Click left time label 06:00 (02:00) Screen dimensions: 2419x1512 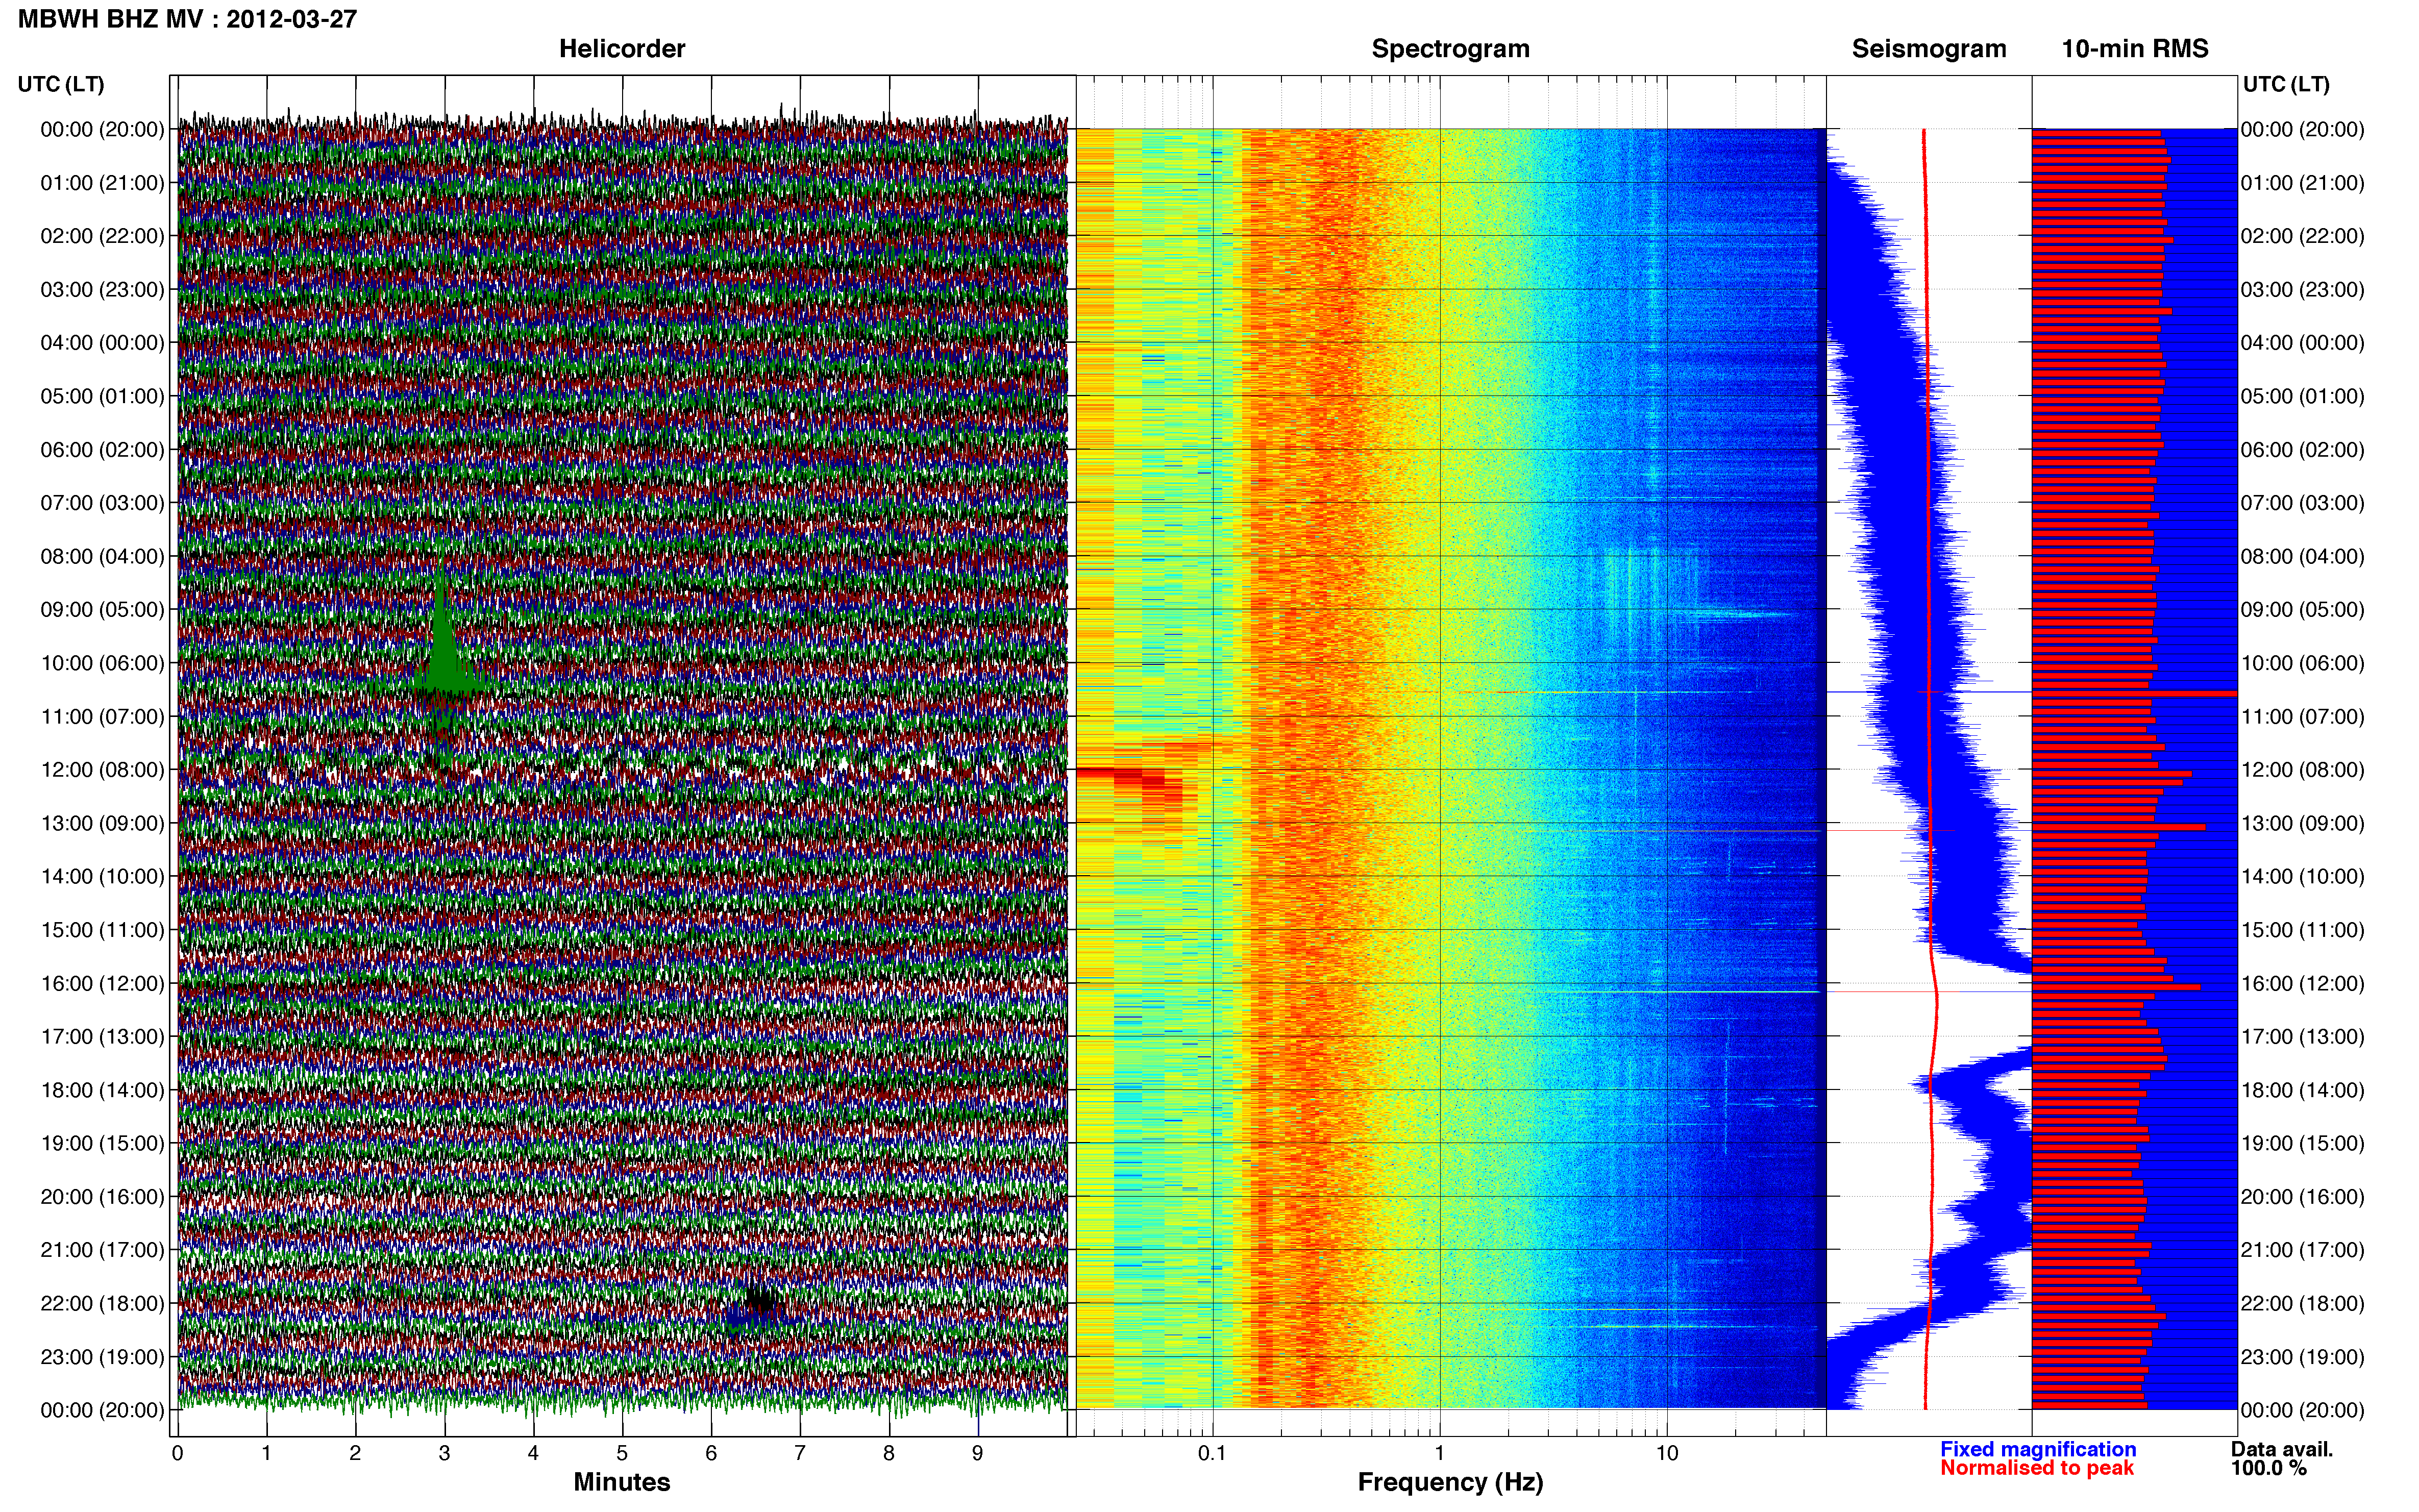pyautogui.click(x=102, y=450)
